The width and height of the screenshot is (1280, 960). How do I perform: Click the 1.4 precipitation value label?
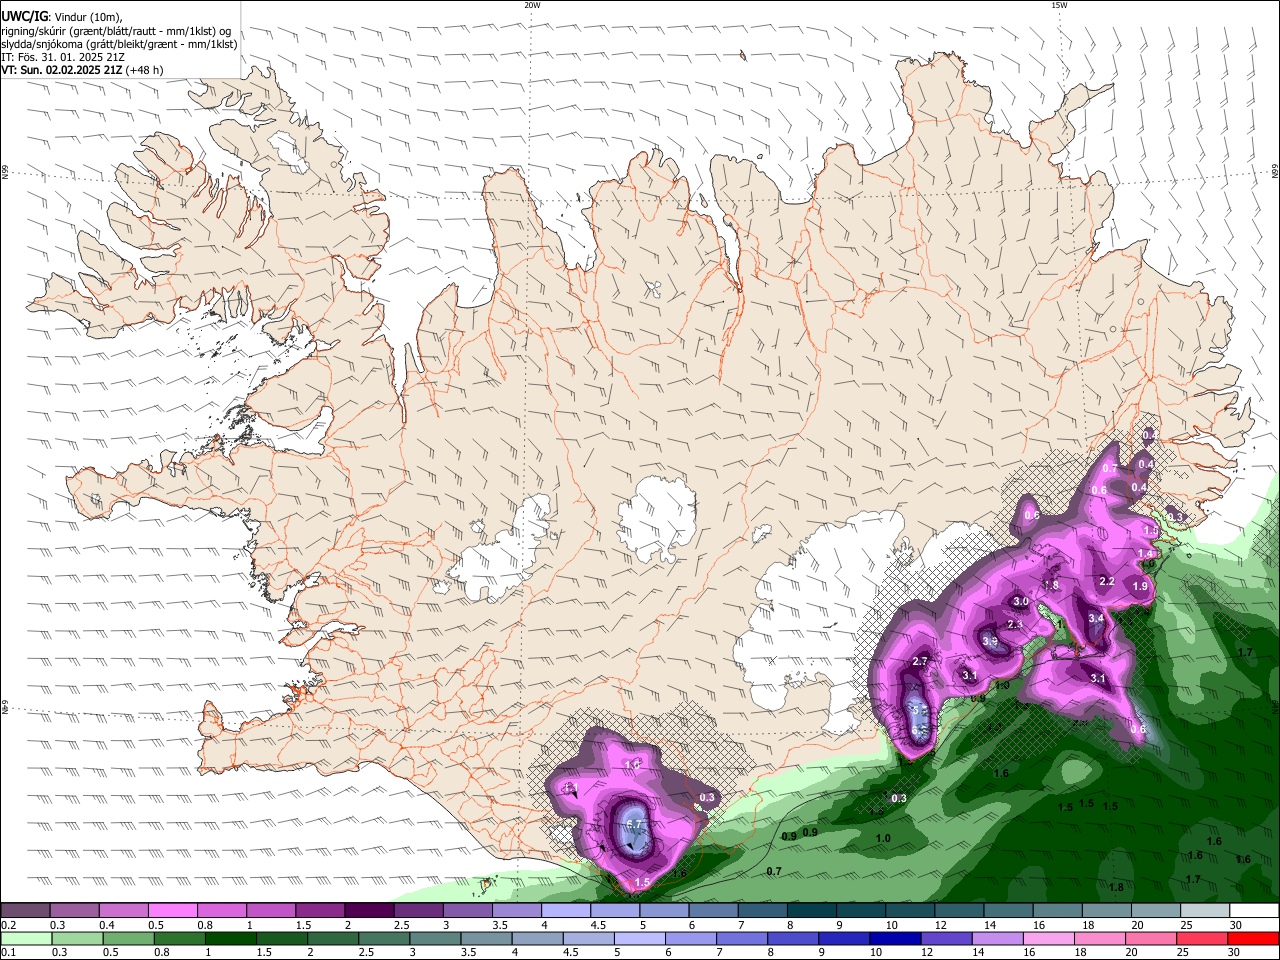point(1145,553)
